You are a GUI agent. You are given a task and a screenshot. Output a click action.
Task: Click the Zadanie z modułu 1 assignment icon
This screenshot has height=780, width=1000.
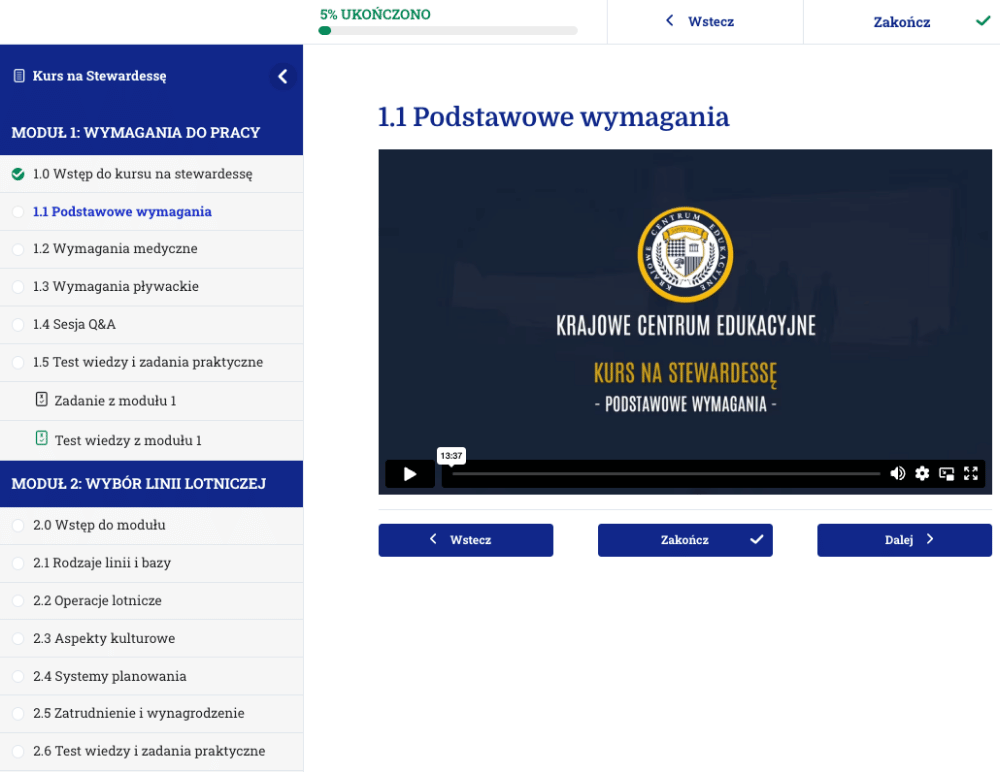[41, 399]
